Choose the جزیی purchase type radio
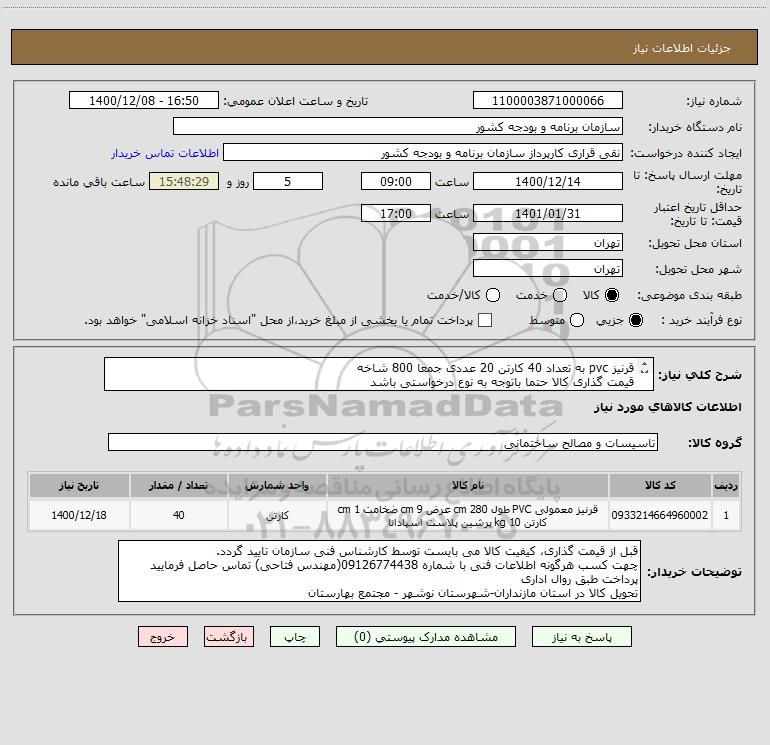The image size is (770, 745). coord(635,320)
